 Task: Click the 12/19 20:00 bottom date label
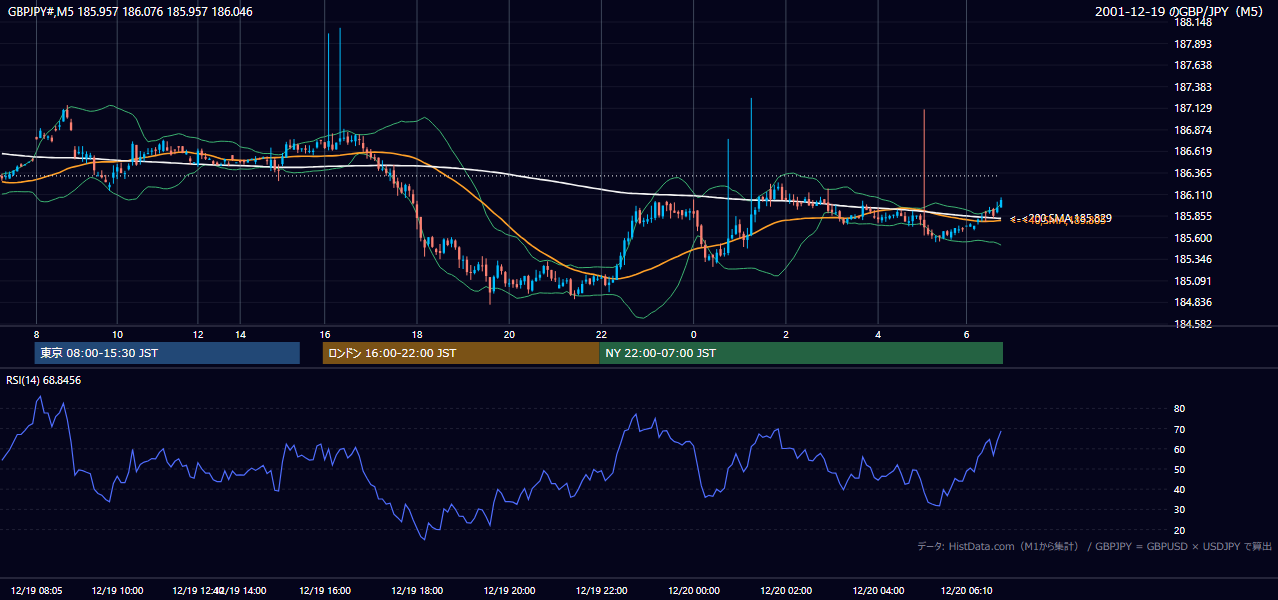point(509,590)
